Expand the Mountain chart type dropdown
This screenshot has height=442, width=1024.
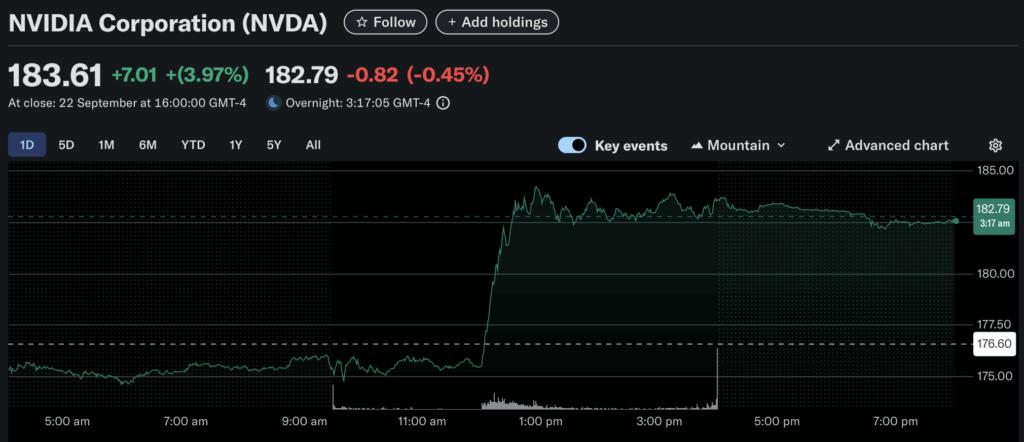coord(781,145)
